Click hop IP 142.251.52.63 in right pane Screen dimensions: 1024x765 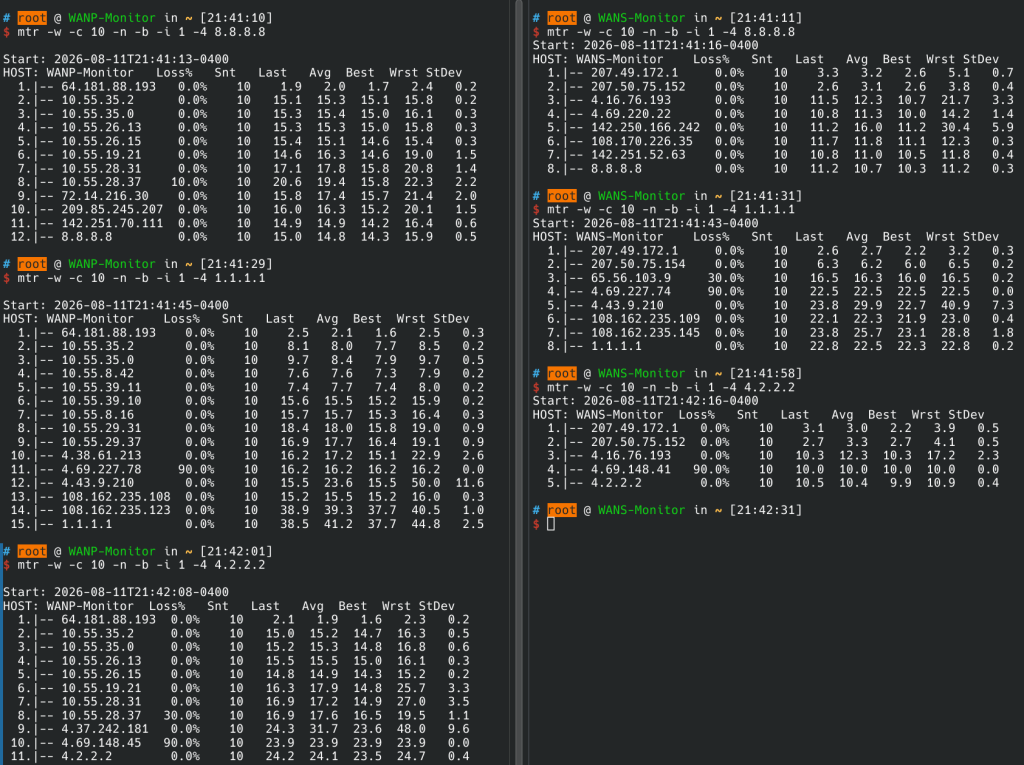click(639, 155)
